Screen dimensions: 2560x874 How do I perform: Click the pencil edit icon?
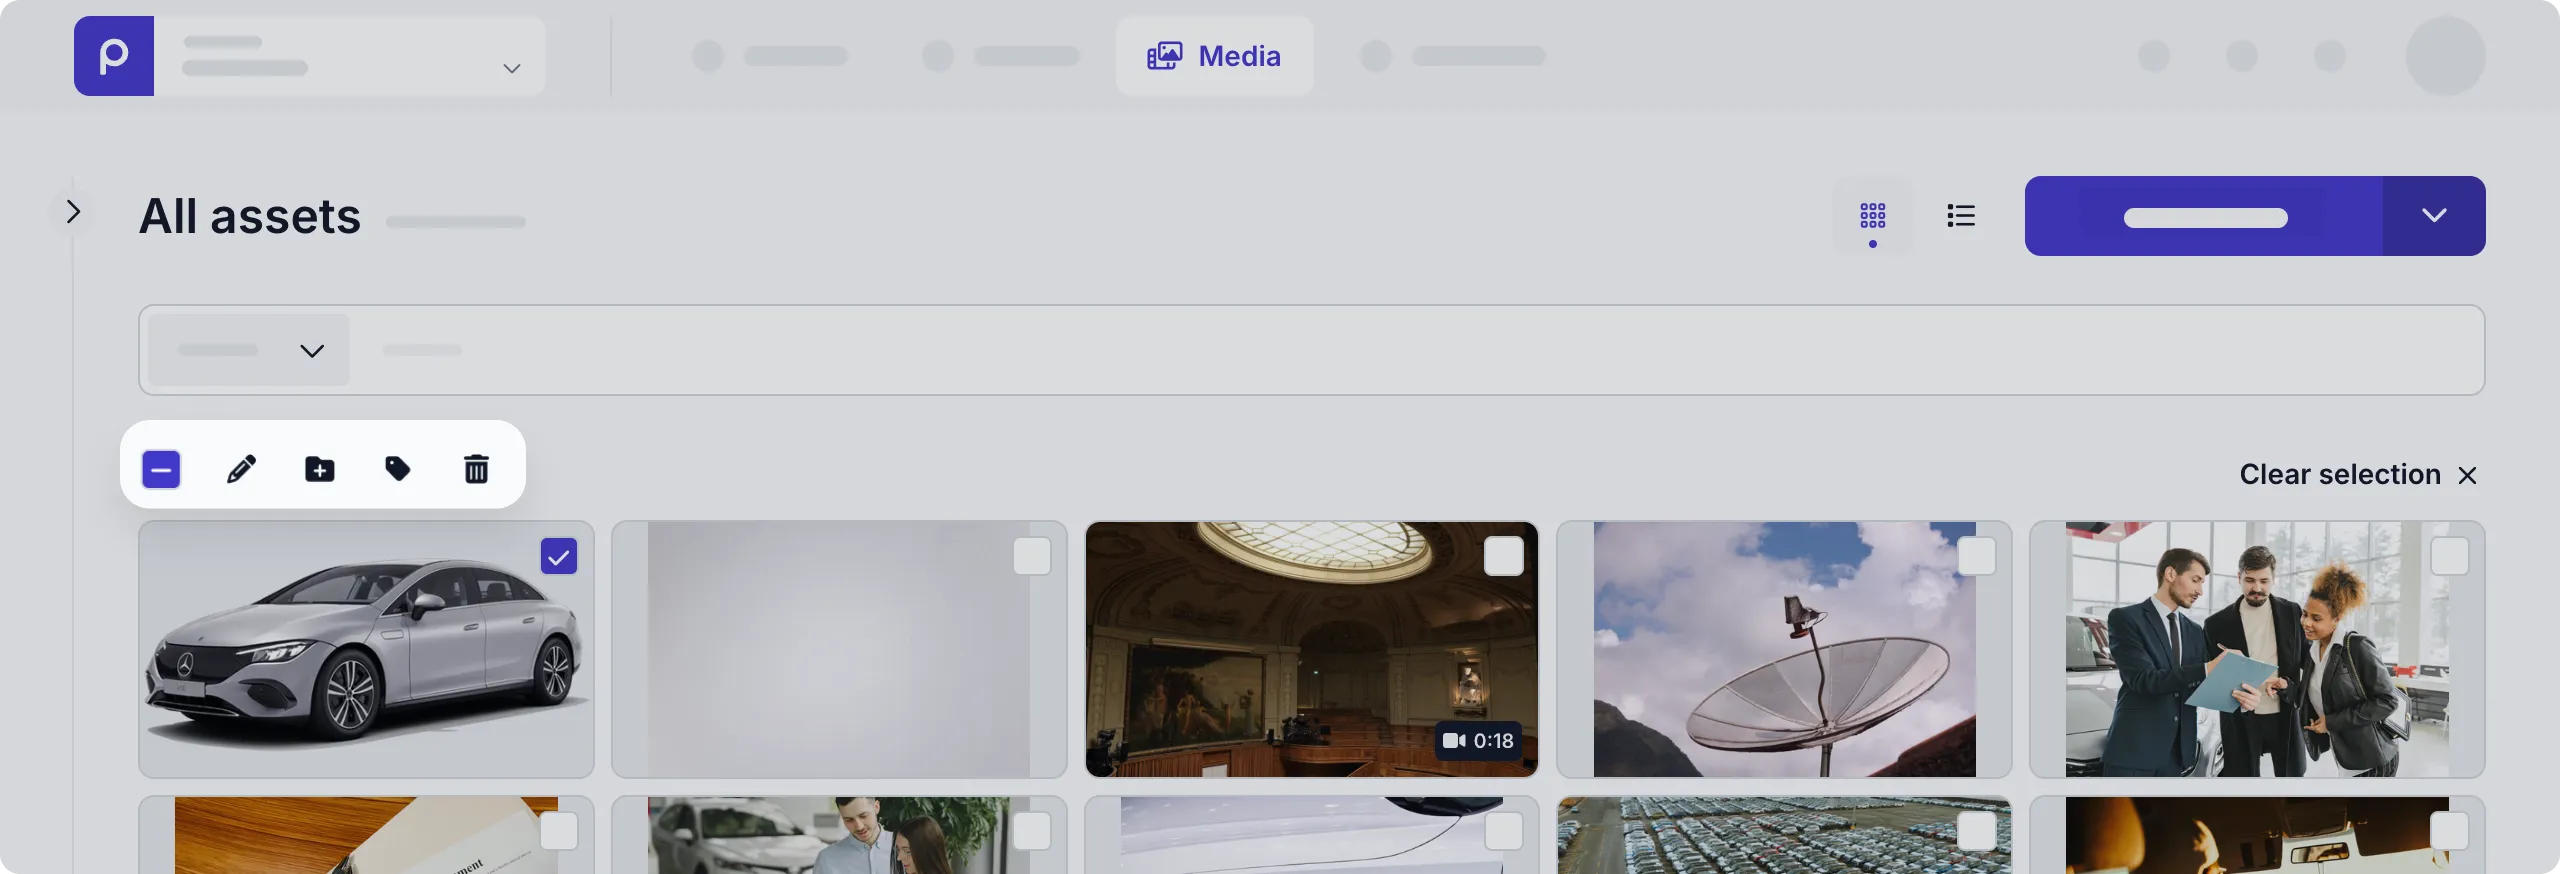tap(241, 469)
